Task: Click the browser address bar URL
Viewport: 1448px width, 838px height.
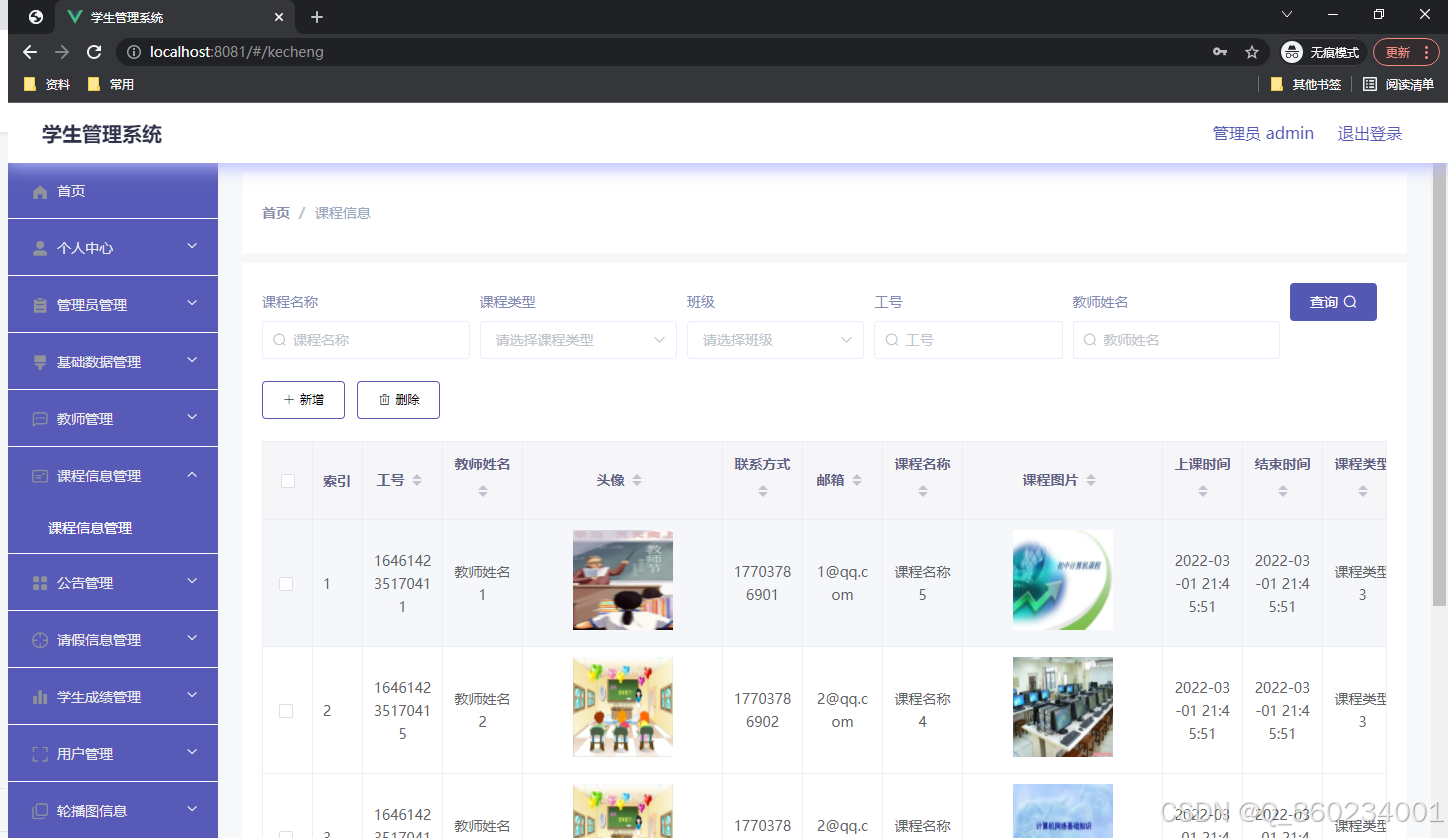Action: click(237, 52)
